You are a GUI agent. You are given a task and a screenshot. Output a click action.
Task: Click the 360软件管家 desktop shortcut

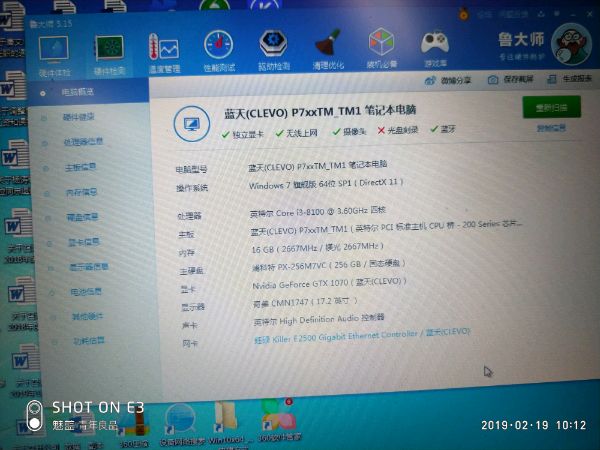pos(279,420)
